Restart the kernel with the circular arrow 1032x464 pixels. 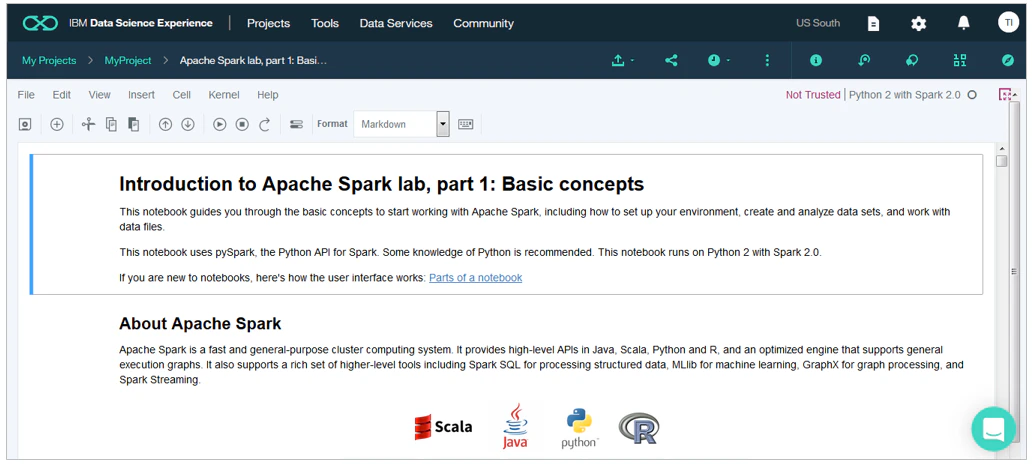pyautogui.click(x=265, y=124)
